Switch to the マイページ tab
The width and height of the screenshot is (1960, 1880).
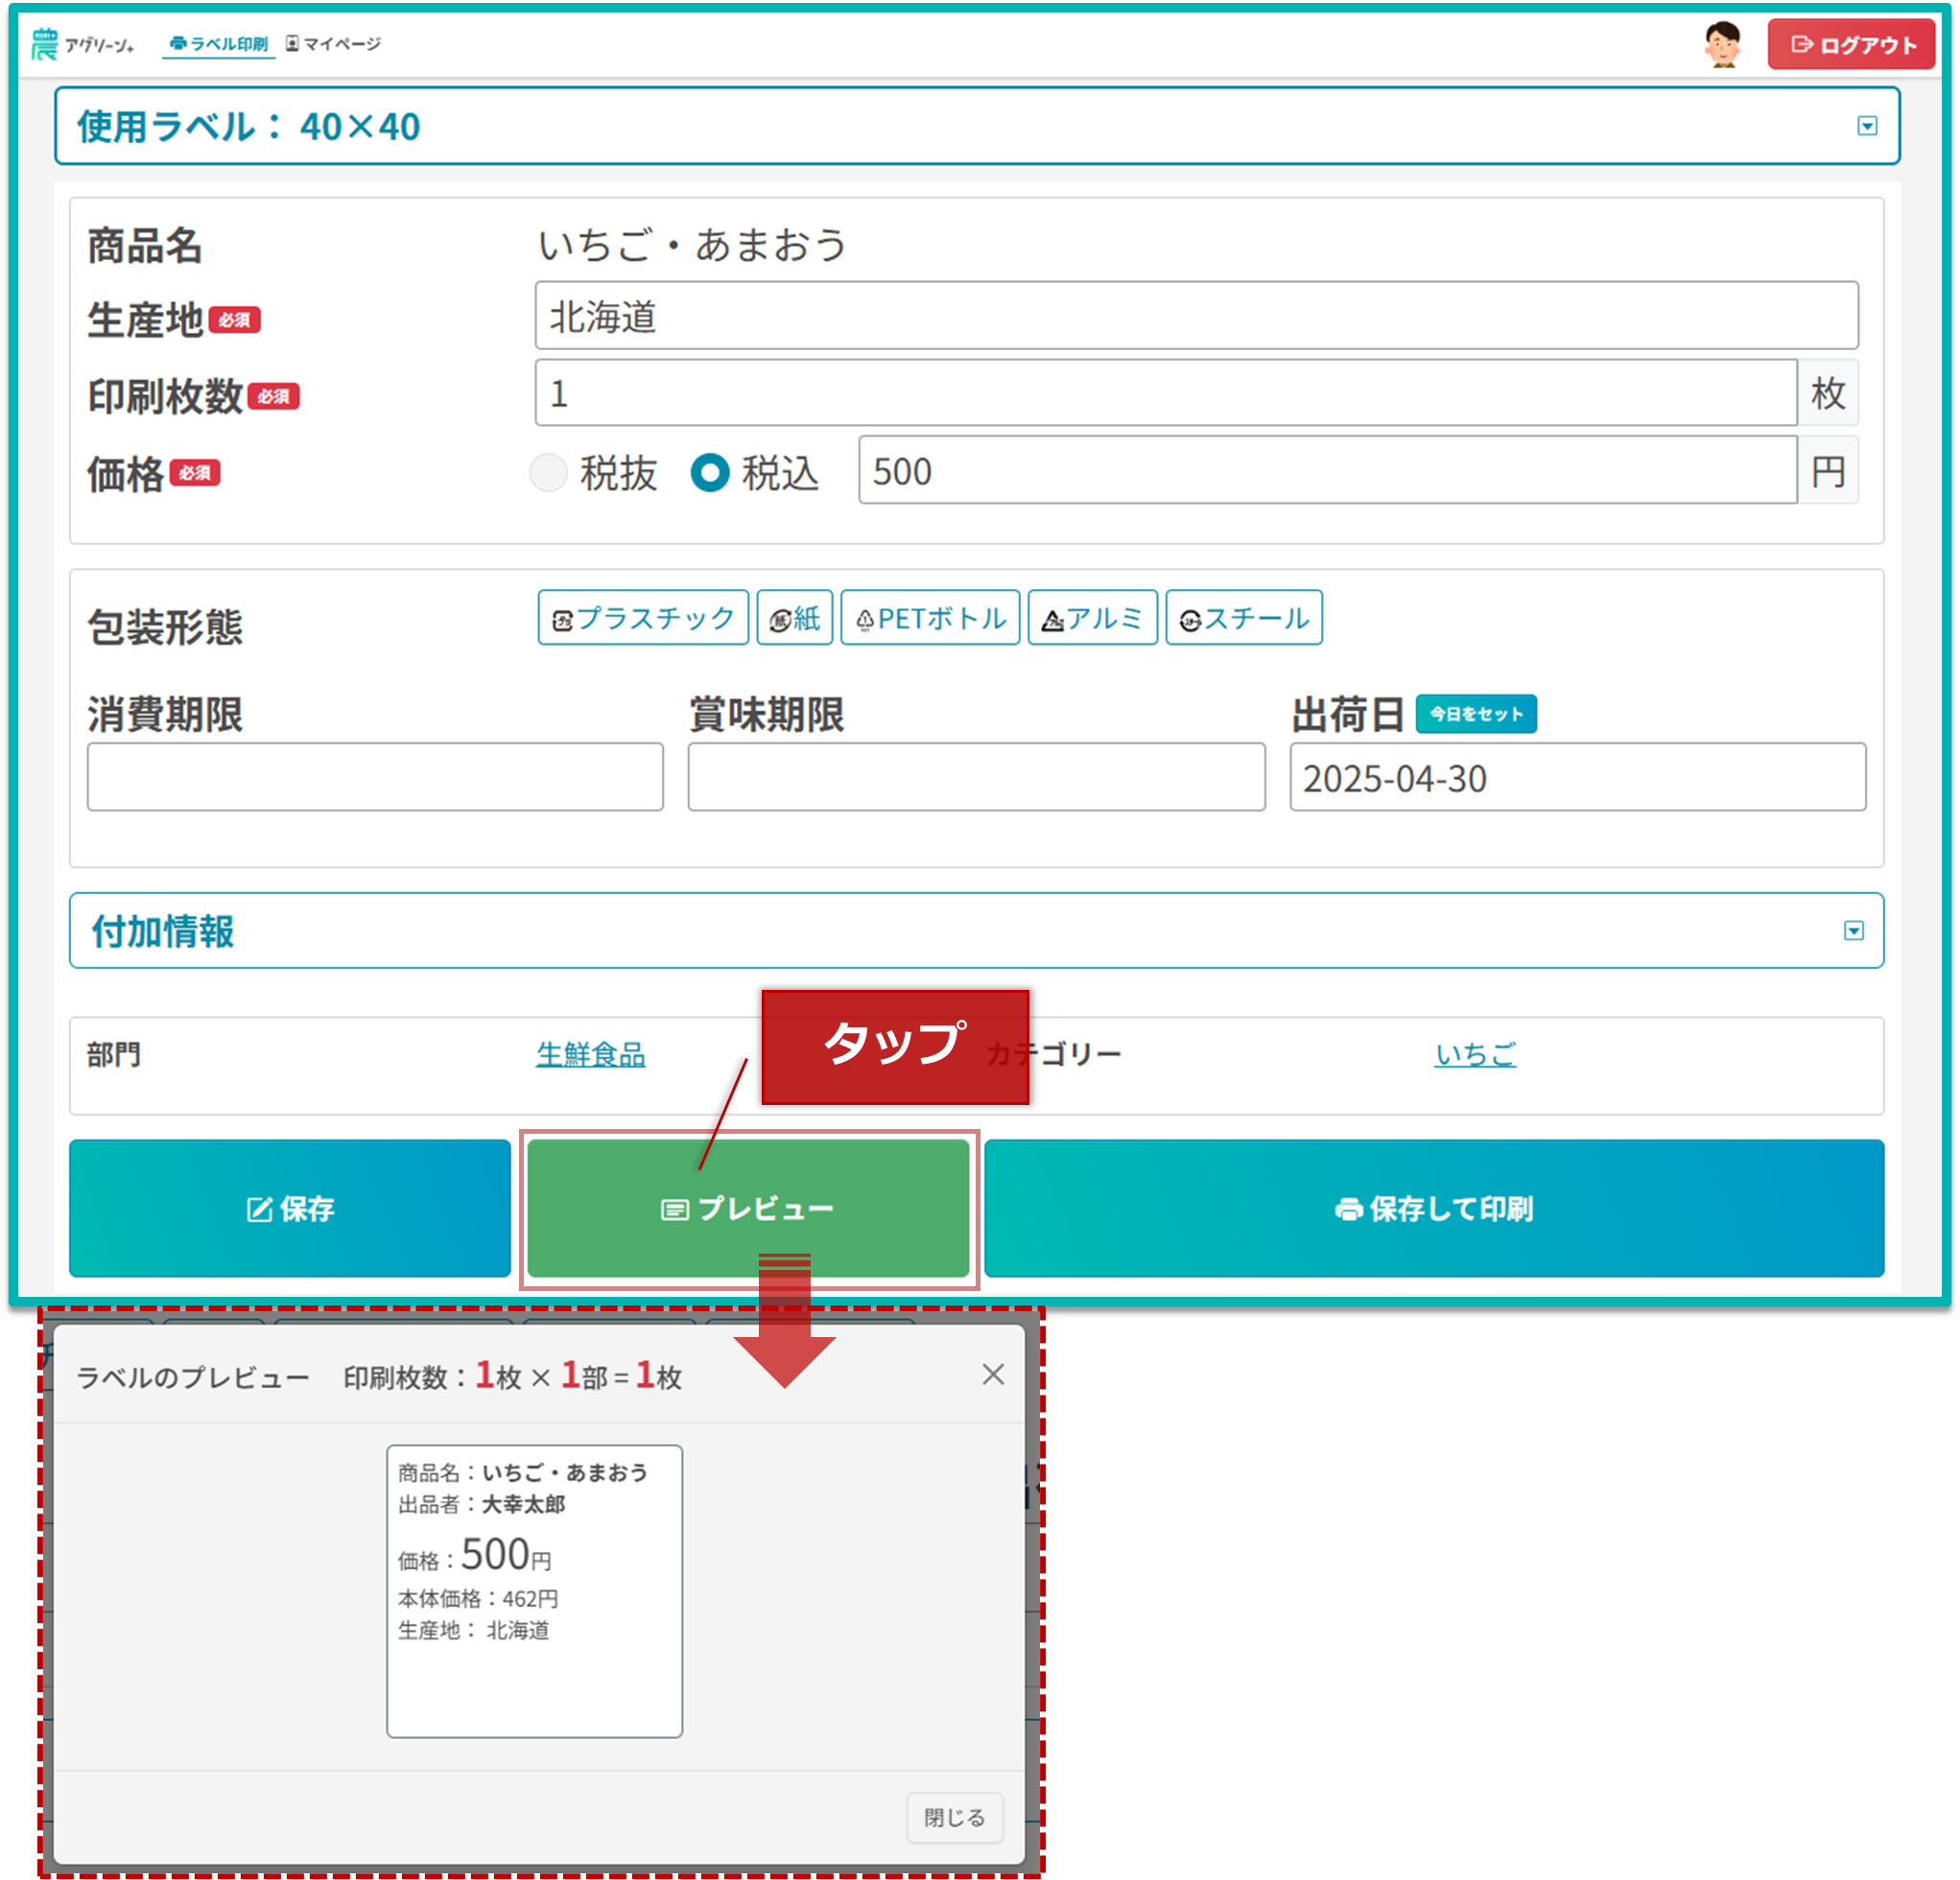(333, 44)
